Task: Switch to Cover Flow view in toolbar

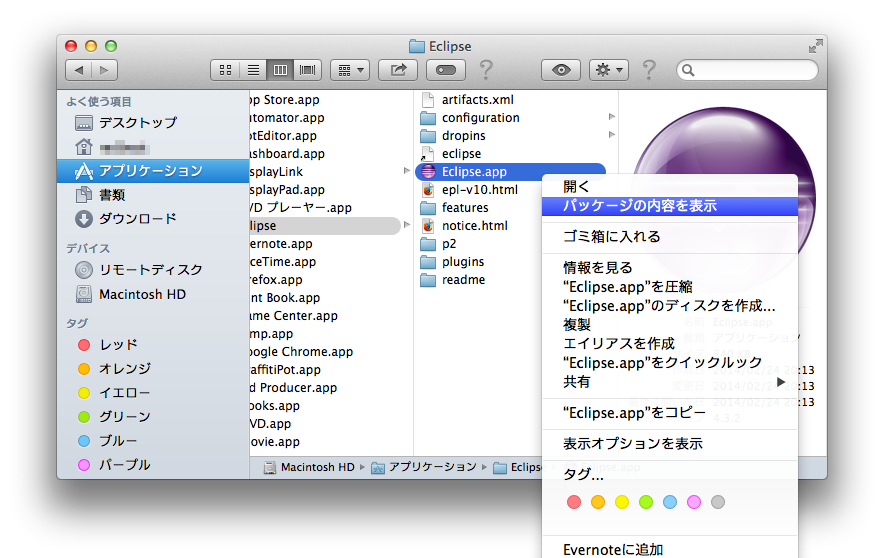Action: 307,70
